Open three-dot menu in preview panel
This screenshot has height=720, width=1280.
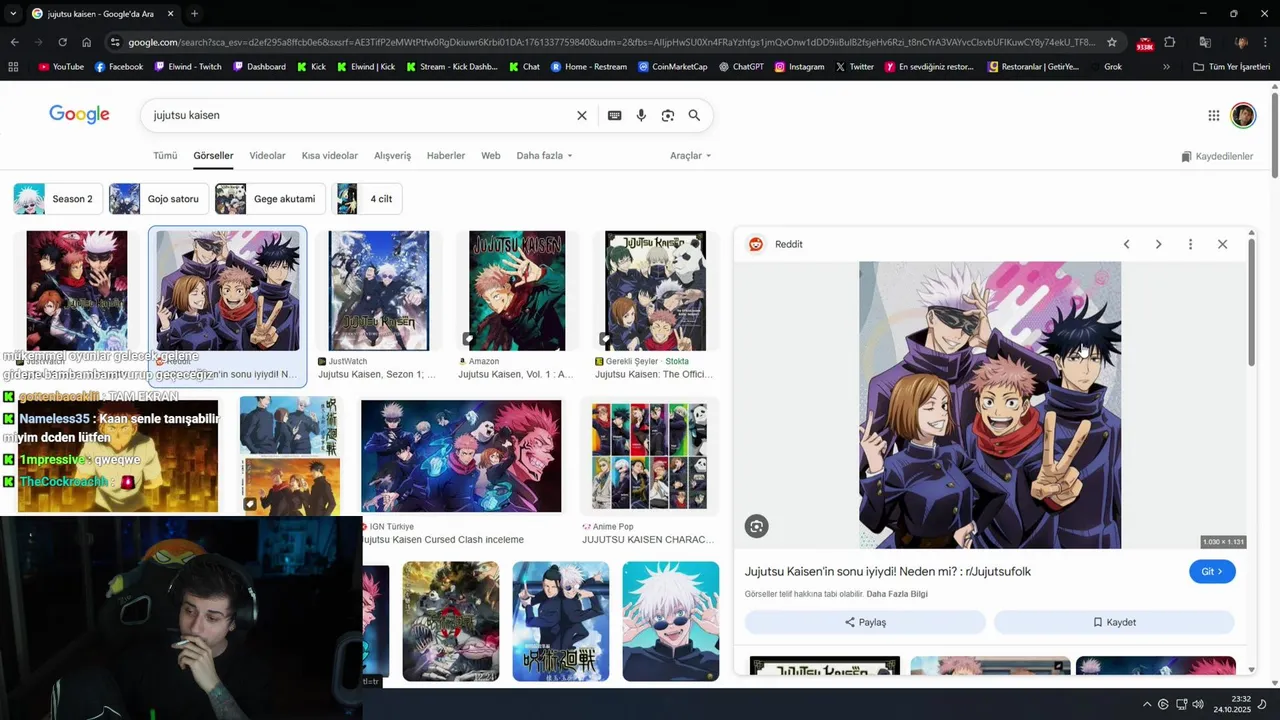point(1190,244)
